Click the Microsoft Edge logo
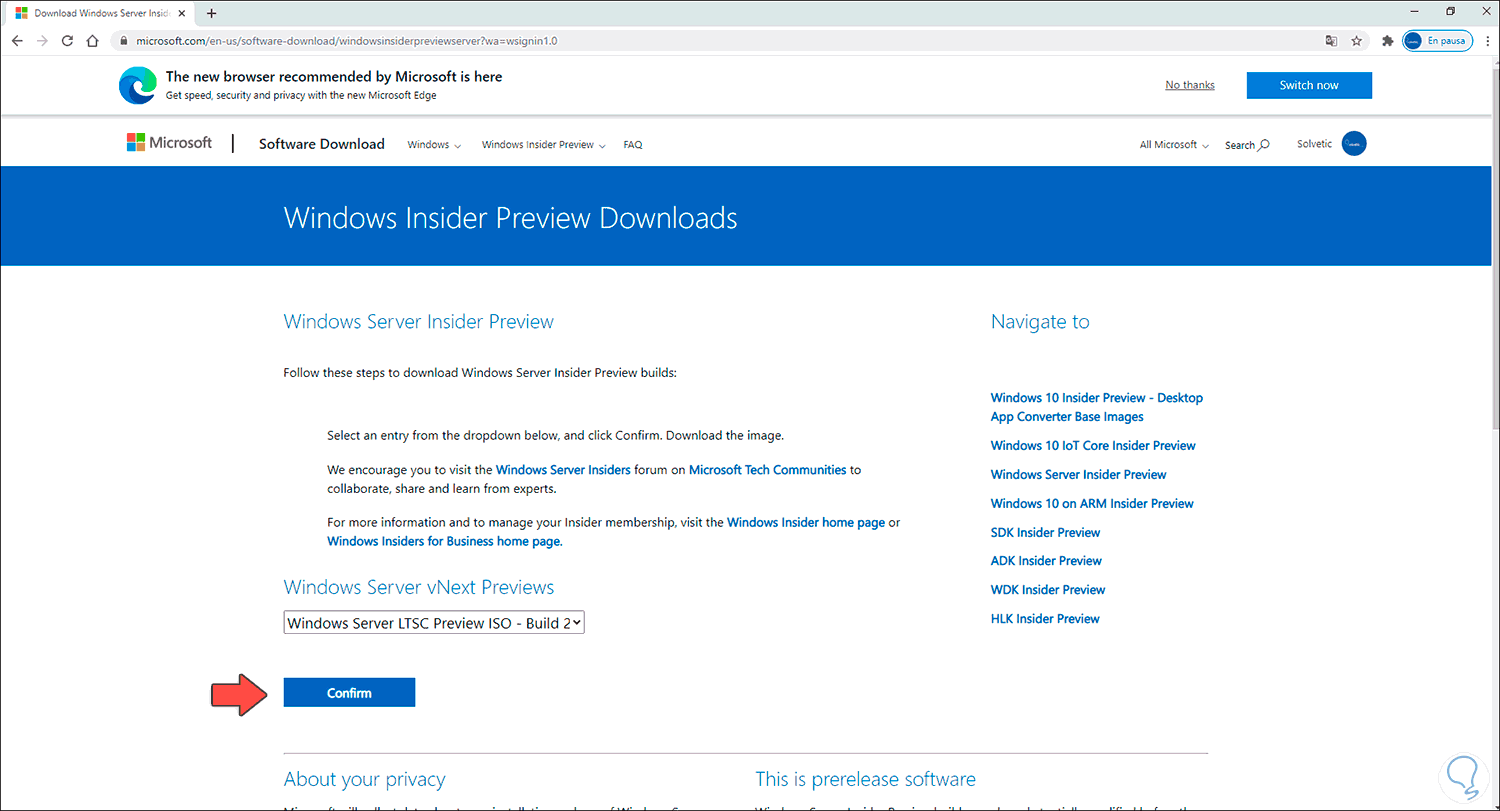 pyautogui.click(x=137, y=86)
